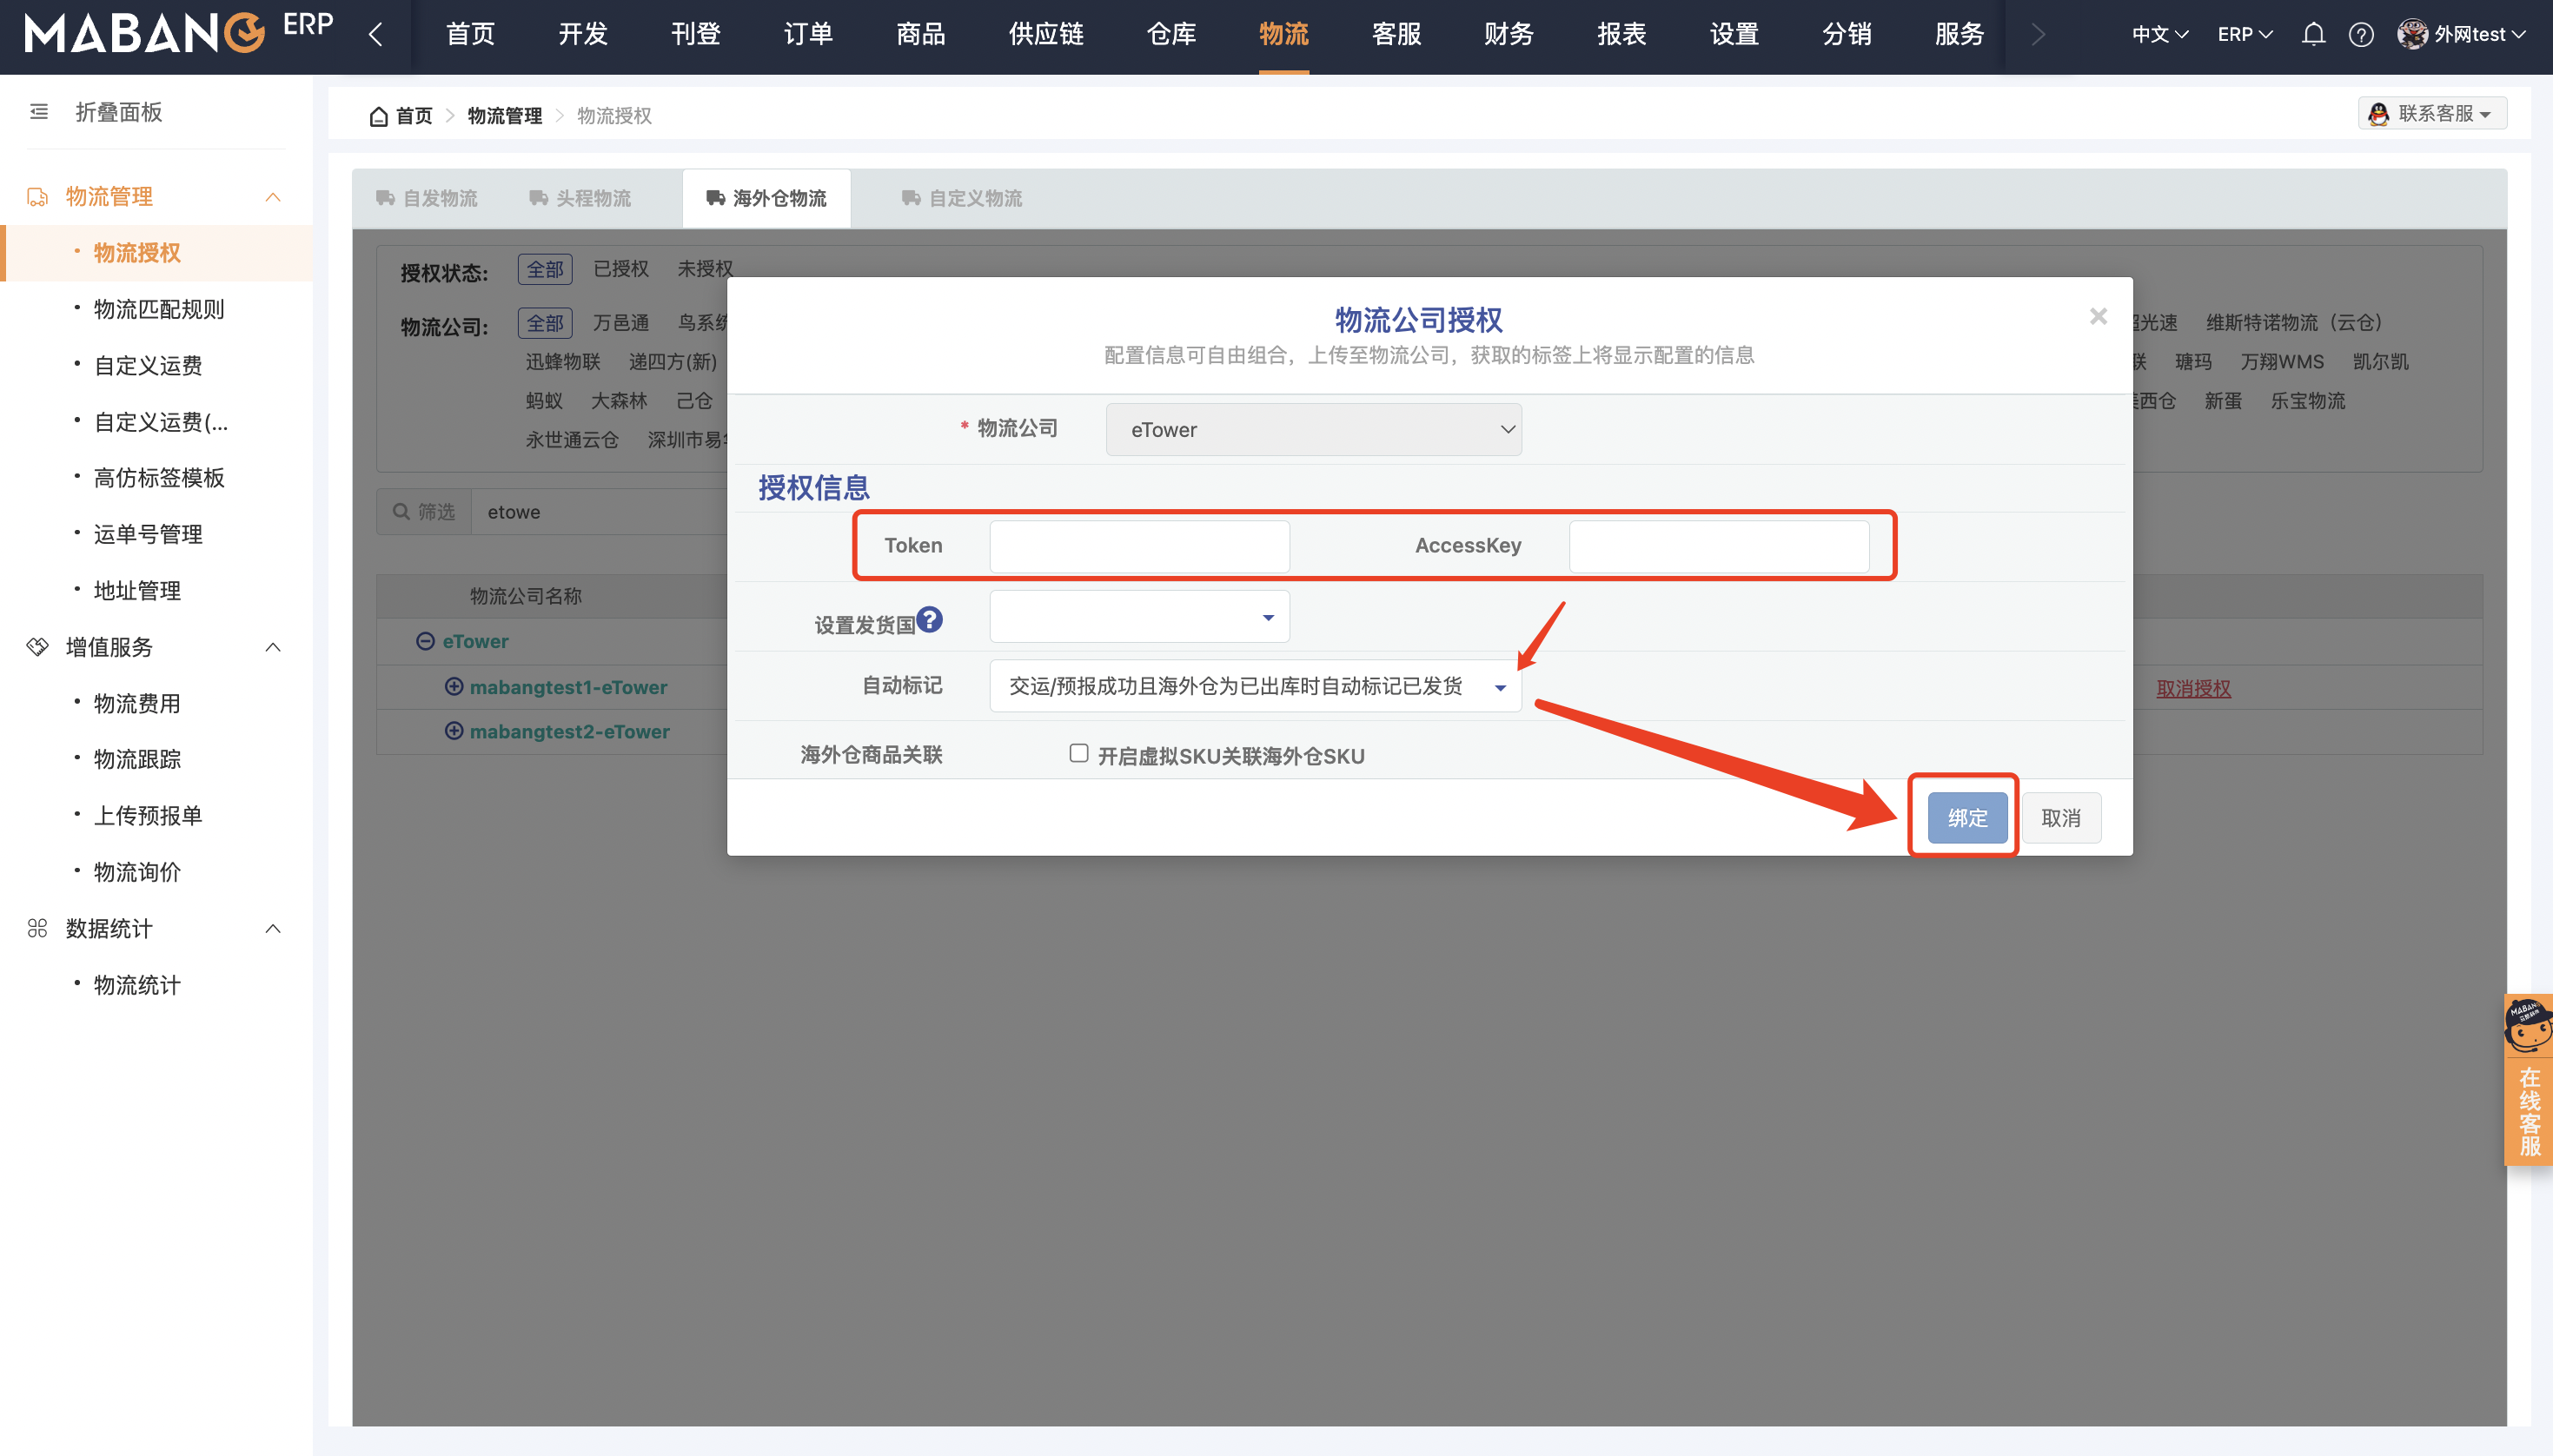The height and width of the screenshot is (1456, 2553).
Task: Open the 自动标记 dropdown
Action: click(x=1255, y=686)
